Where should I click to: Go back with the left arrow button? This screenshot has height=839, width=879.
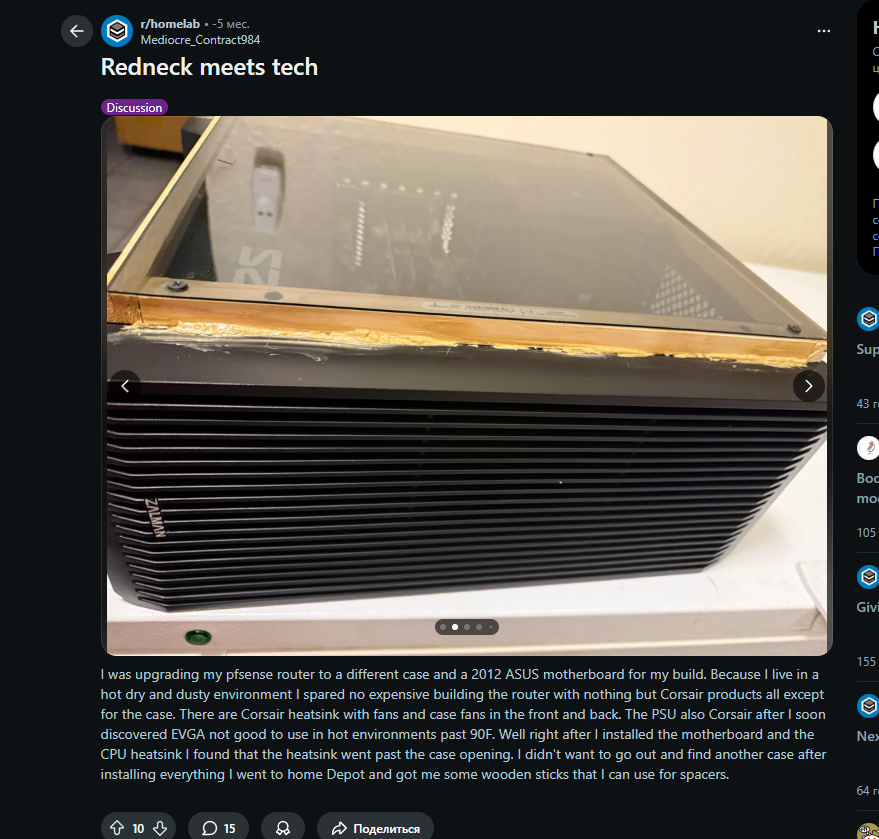(77, 31)
